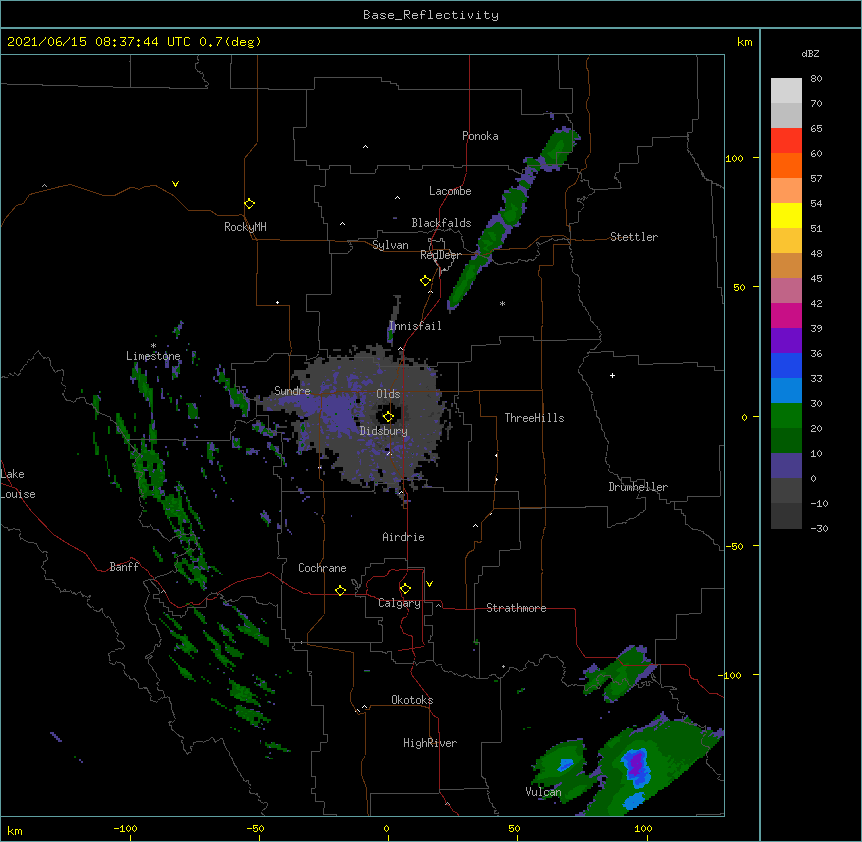Screen dimensions: 862x842
Task: Click the RockyMH label
Action: (245, 227)
